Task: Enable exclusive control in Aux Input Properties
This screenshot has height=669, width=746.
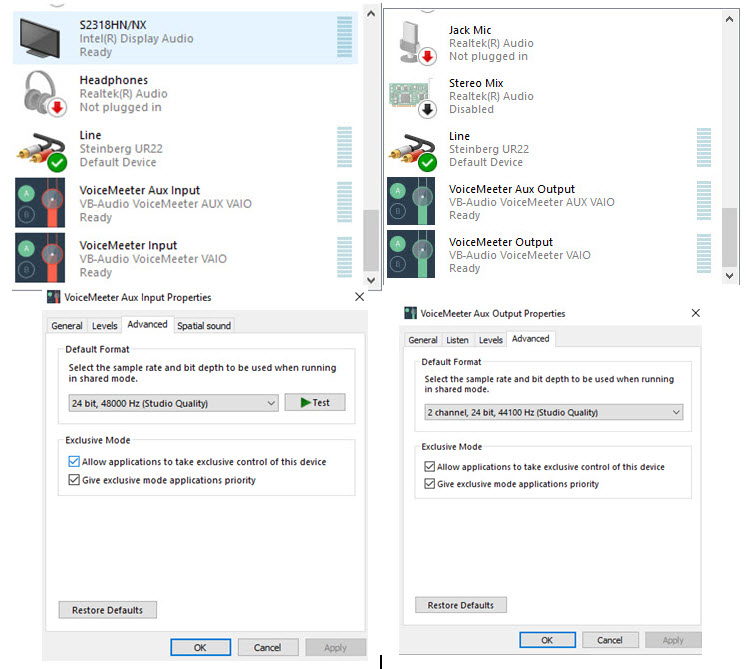Action: click(74, 461)
